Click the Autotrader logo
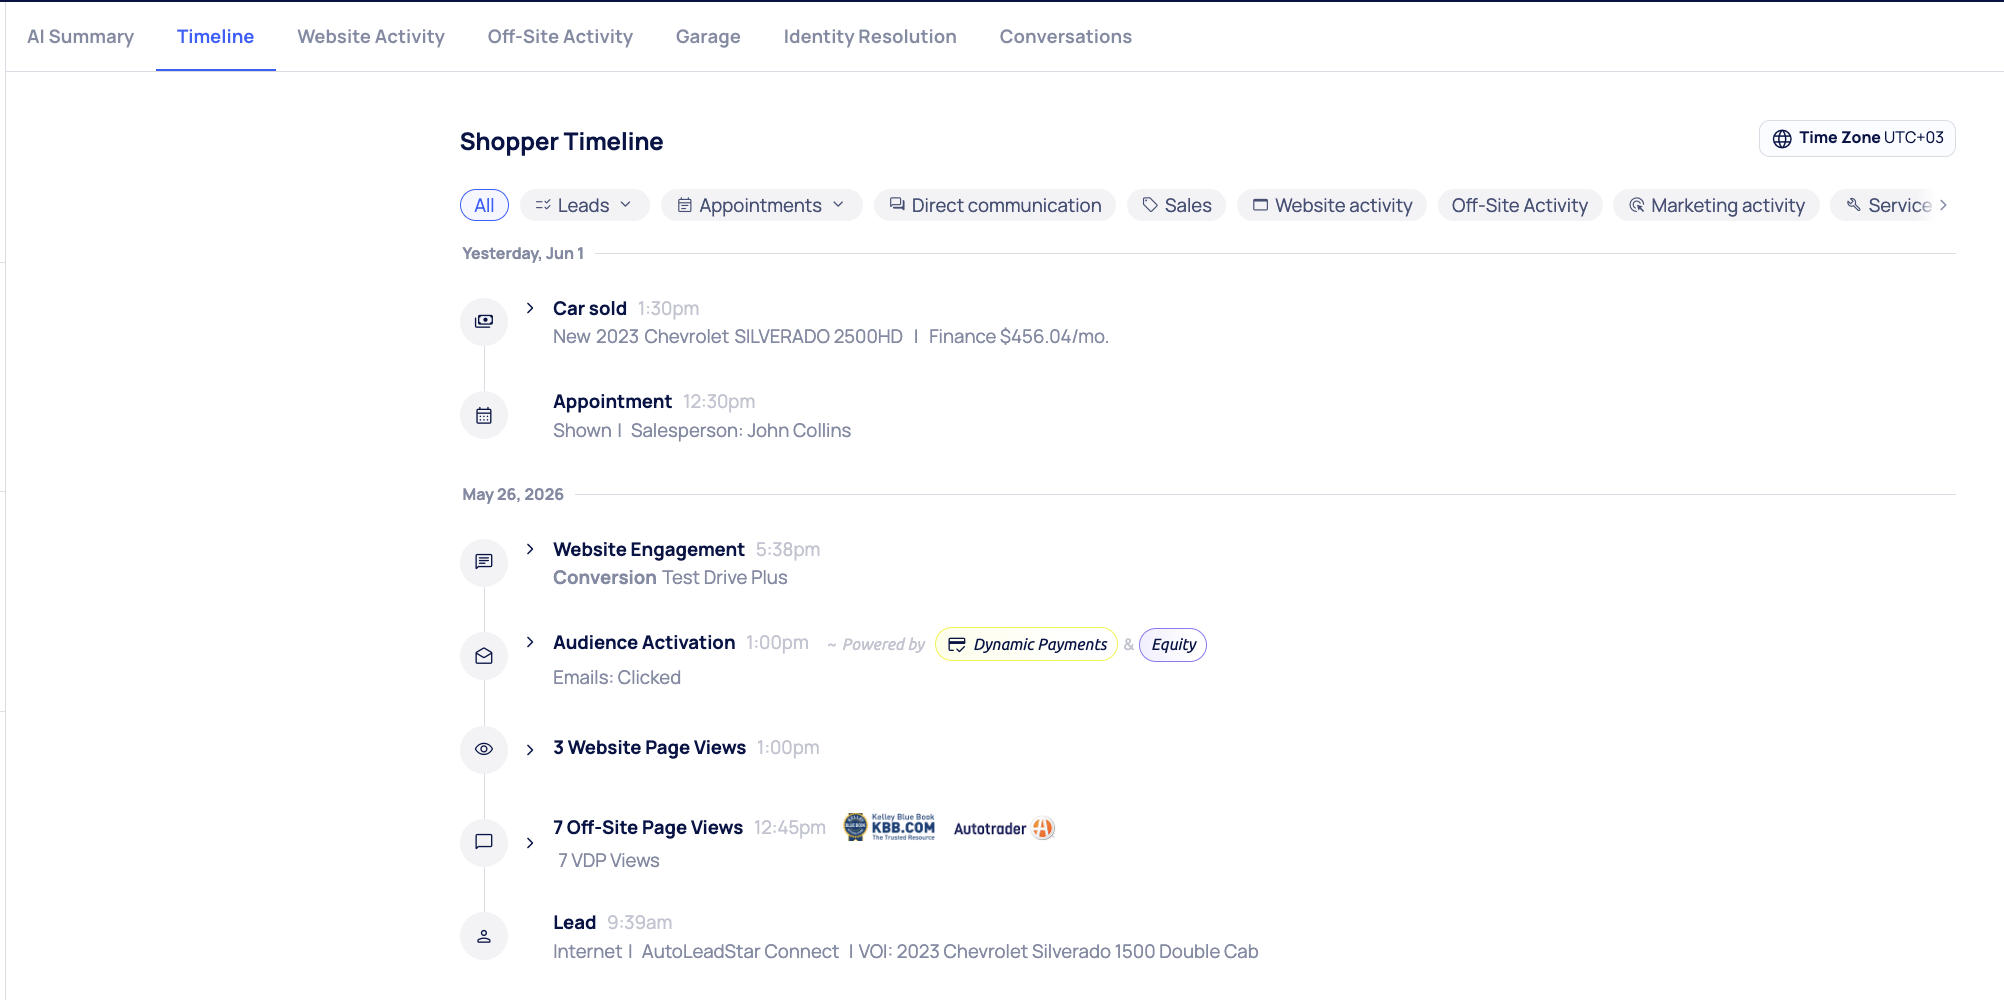 [x=1004, y=828]
